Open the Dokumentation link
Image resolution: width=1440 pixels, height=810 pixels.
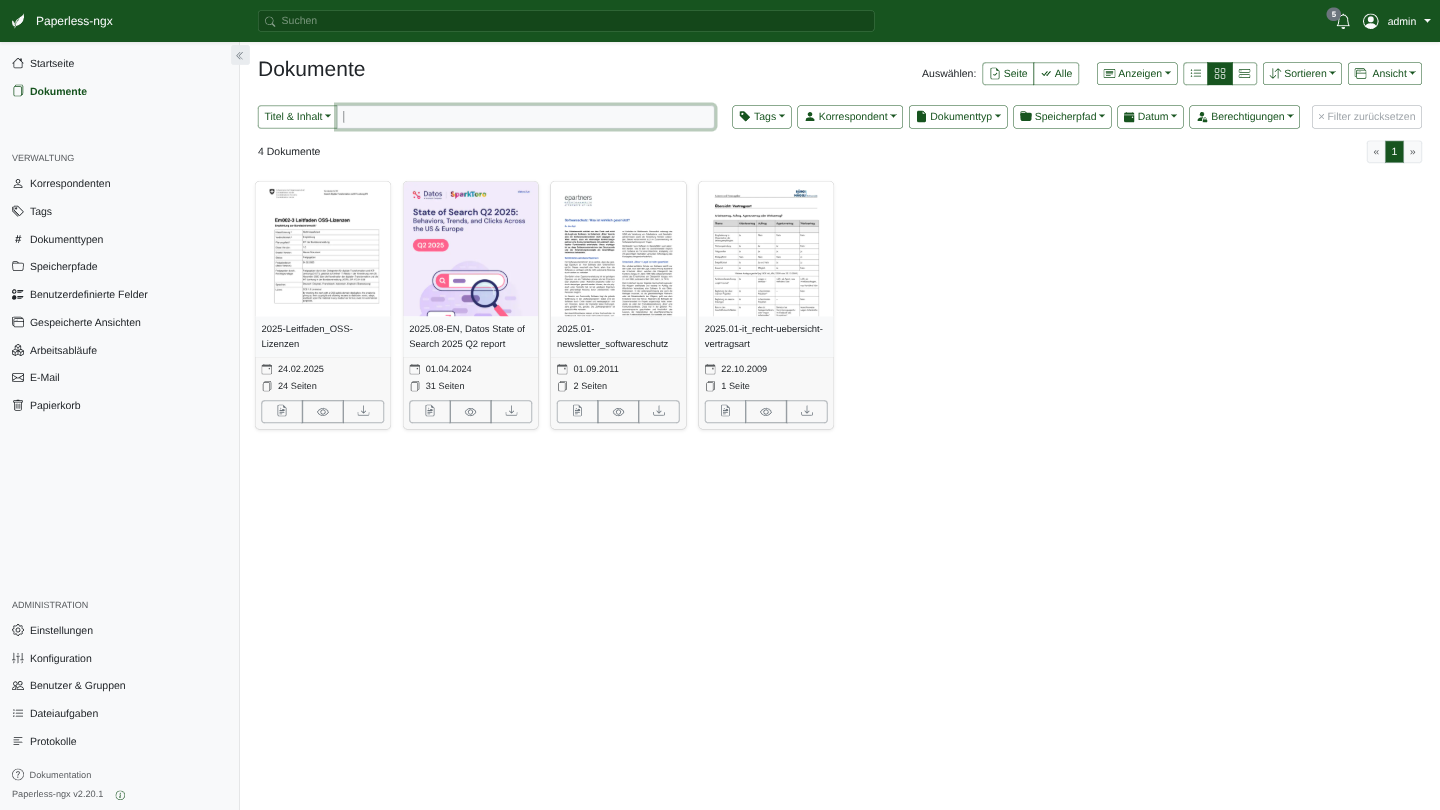(60, 775)
